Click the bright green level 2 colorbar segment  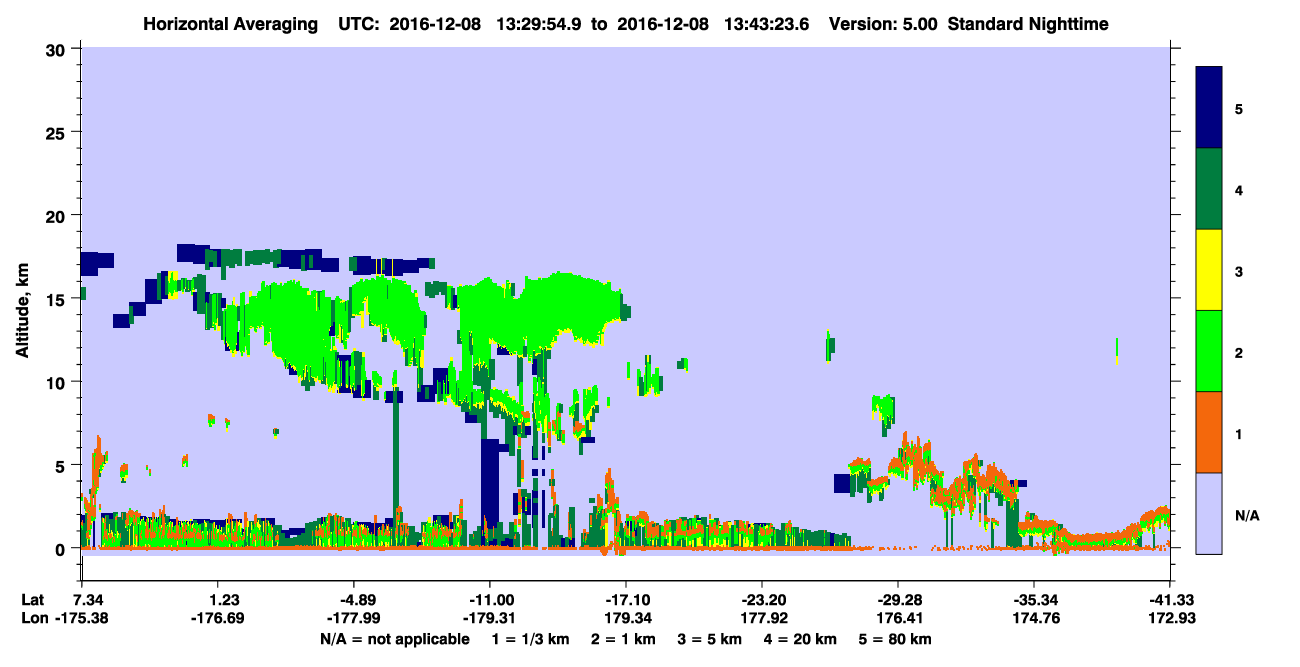pos(1209,351)
